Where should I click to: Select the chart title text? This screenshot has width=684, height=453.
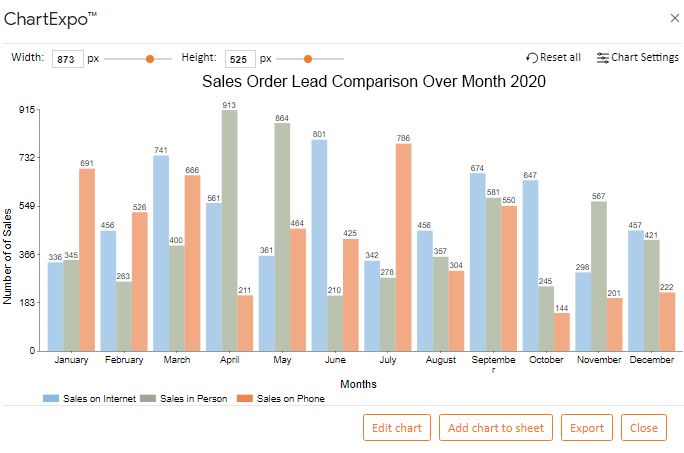tap(374, 82)
